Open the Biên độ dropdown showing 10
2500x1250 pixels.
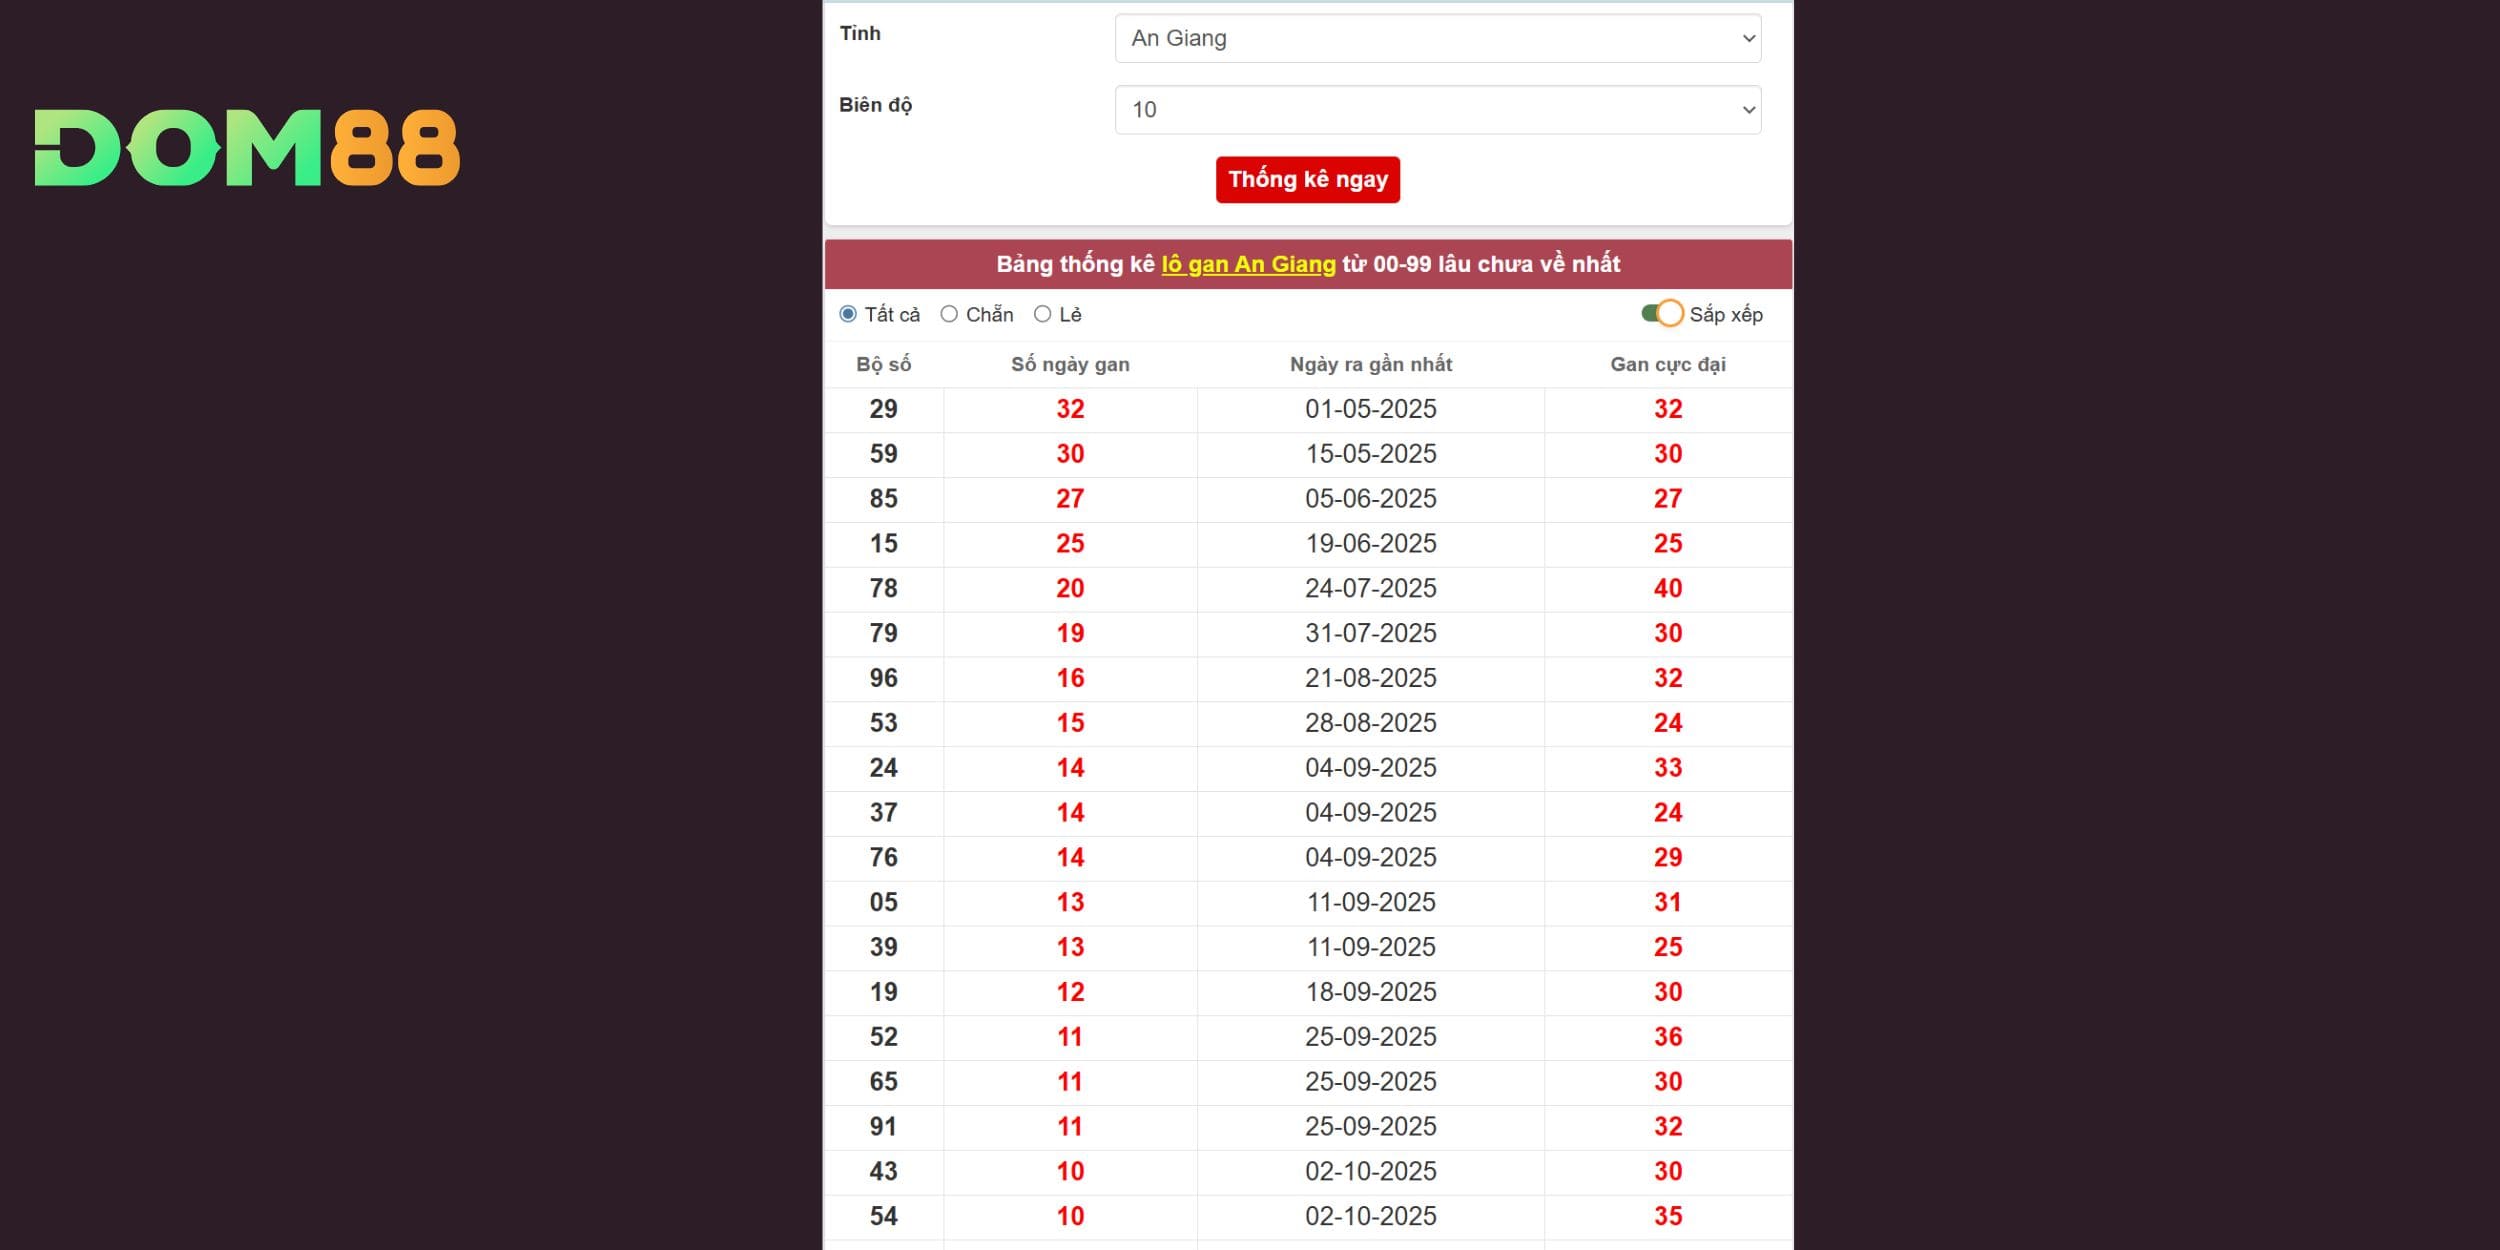[1437, 110]
